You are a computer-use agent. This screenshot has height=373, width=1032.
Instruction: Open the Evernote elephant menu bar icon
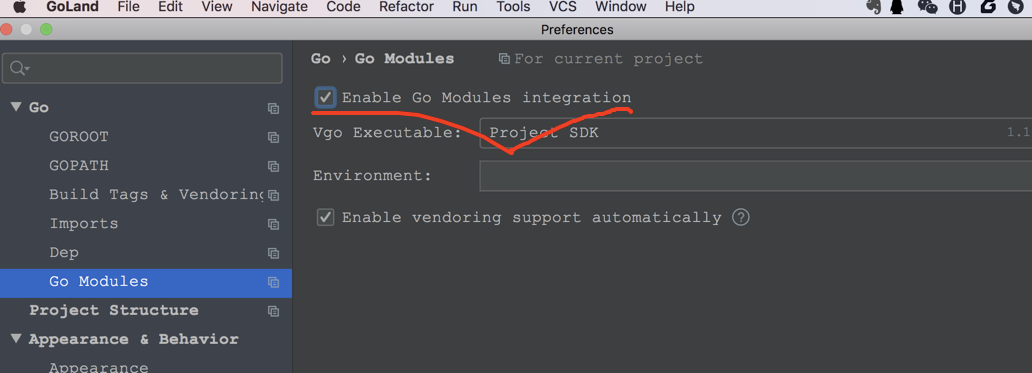coord(873,7)
